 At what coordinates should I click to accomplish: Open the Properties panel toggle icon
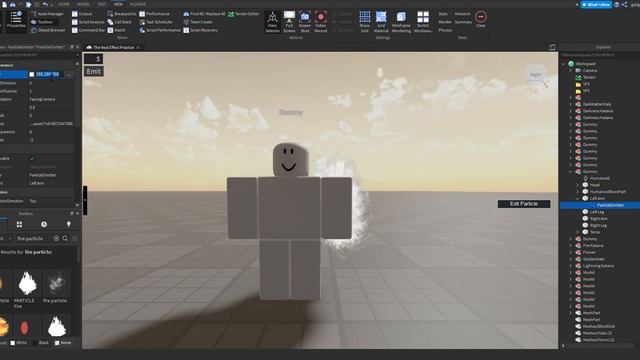[x=16, y=20]
